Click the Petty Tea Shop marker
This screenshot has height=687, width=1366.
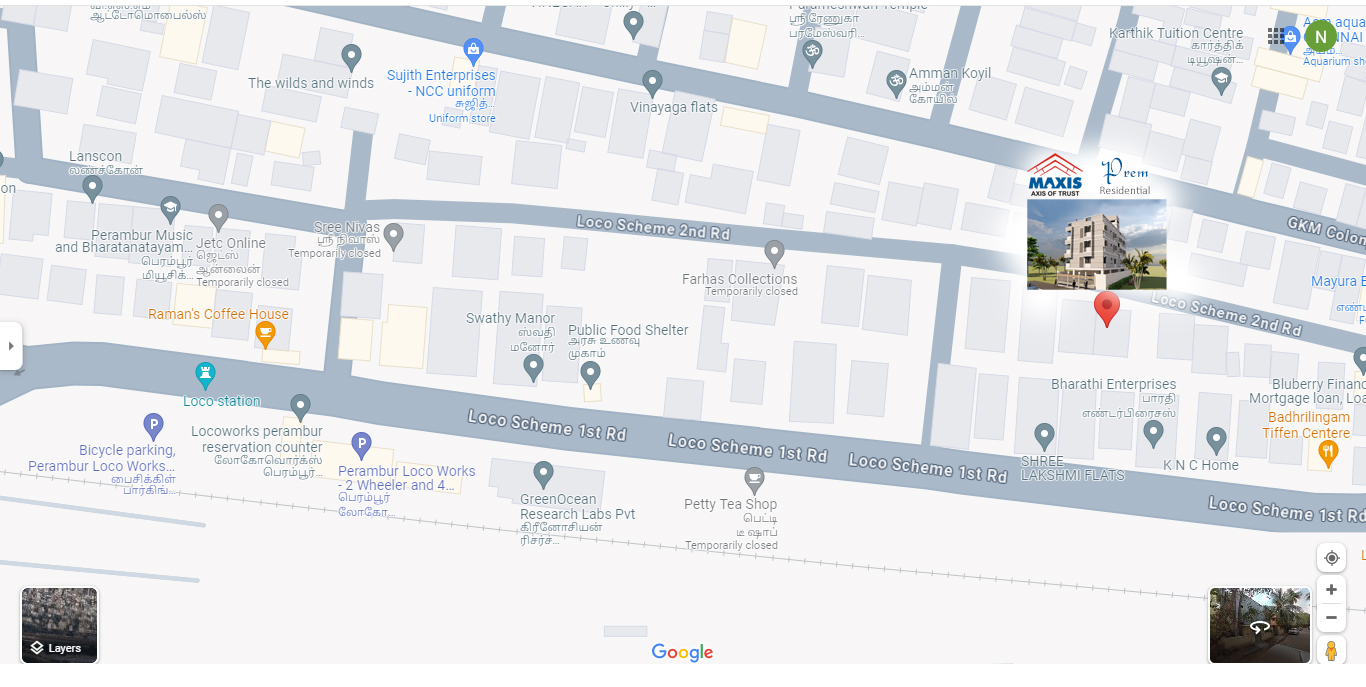[755, 481]
